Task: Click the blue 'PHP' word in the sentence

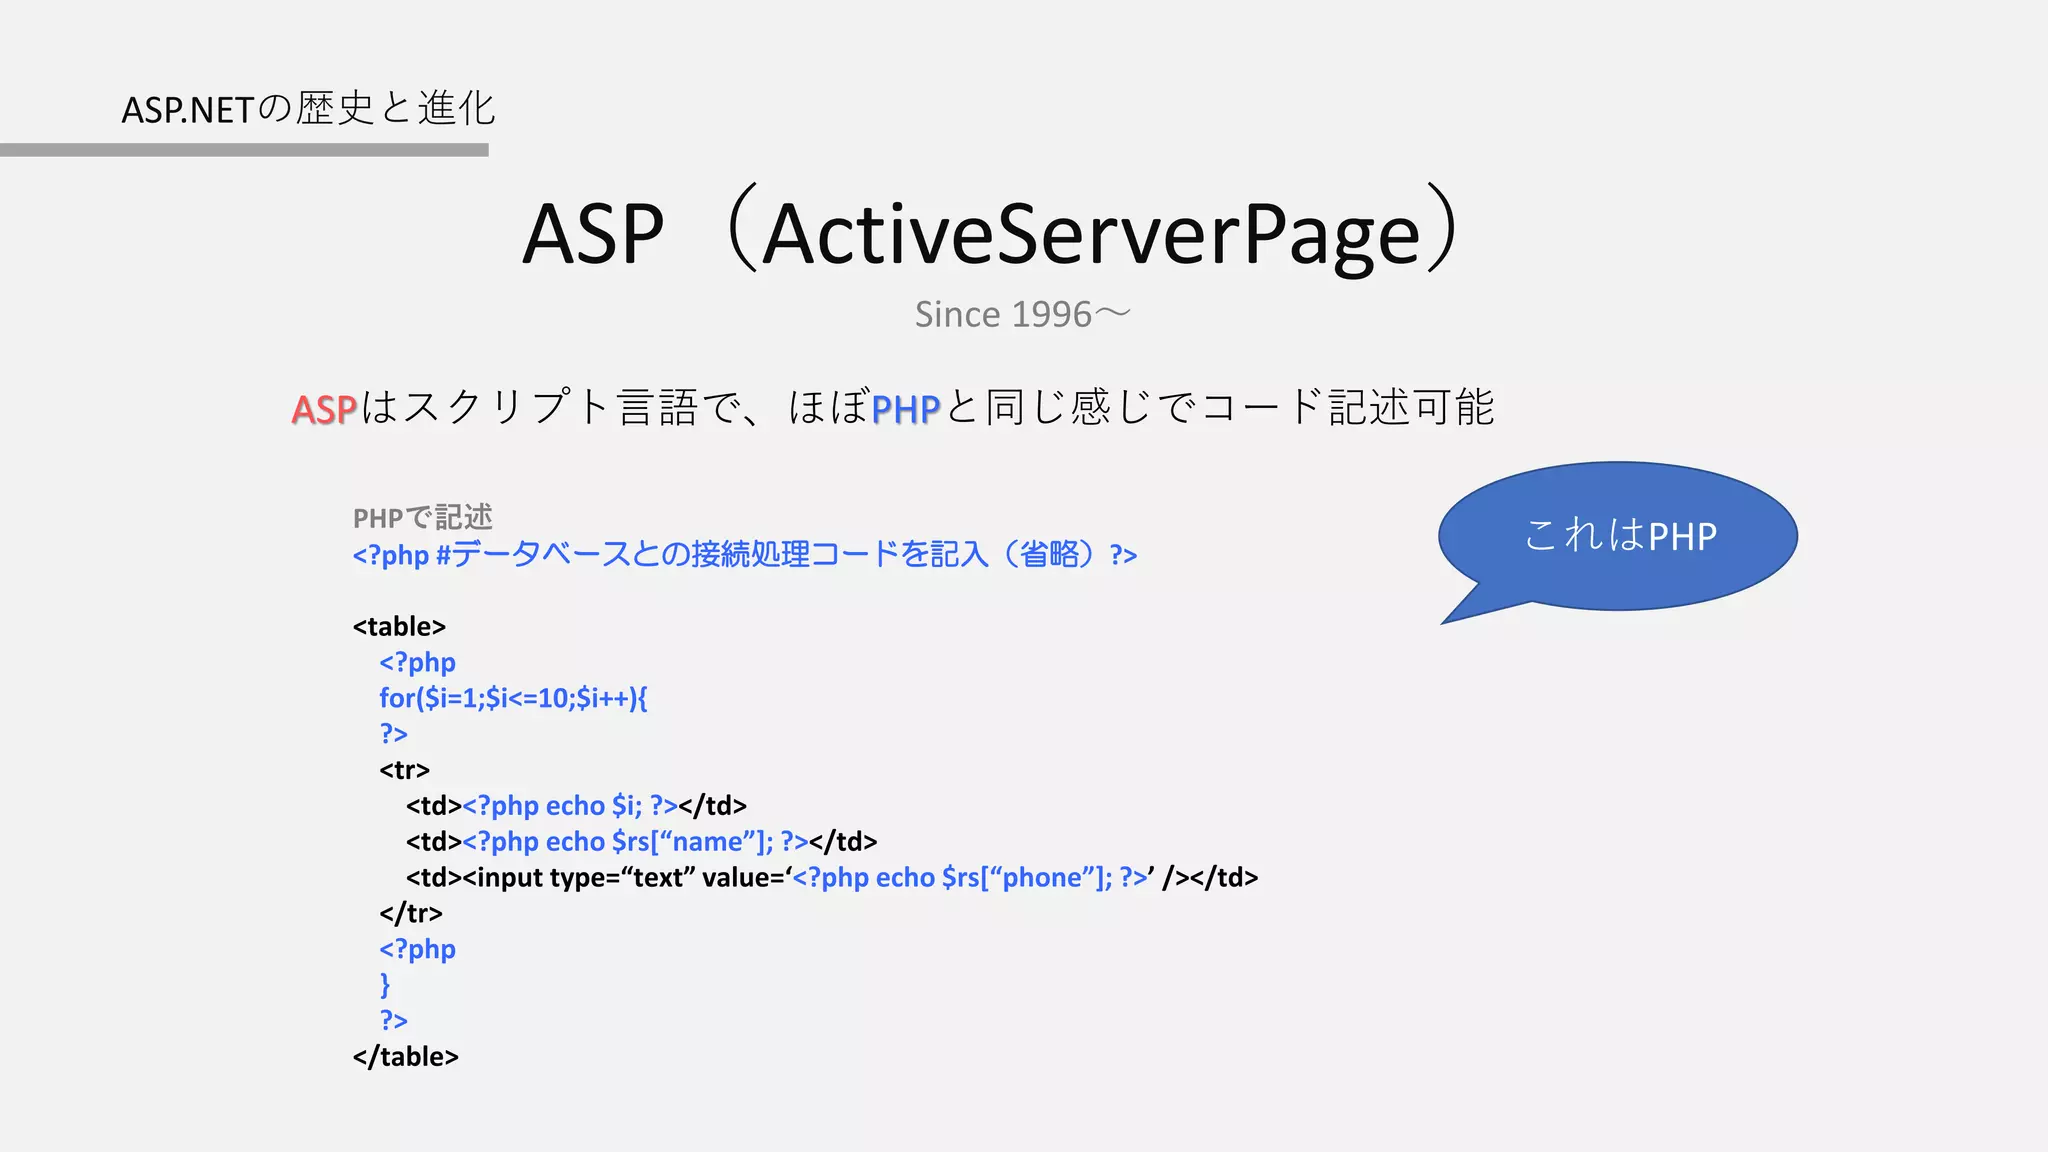Action: (x=906, y=409)
